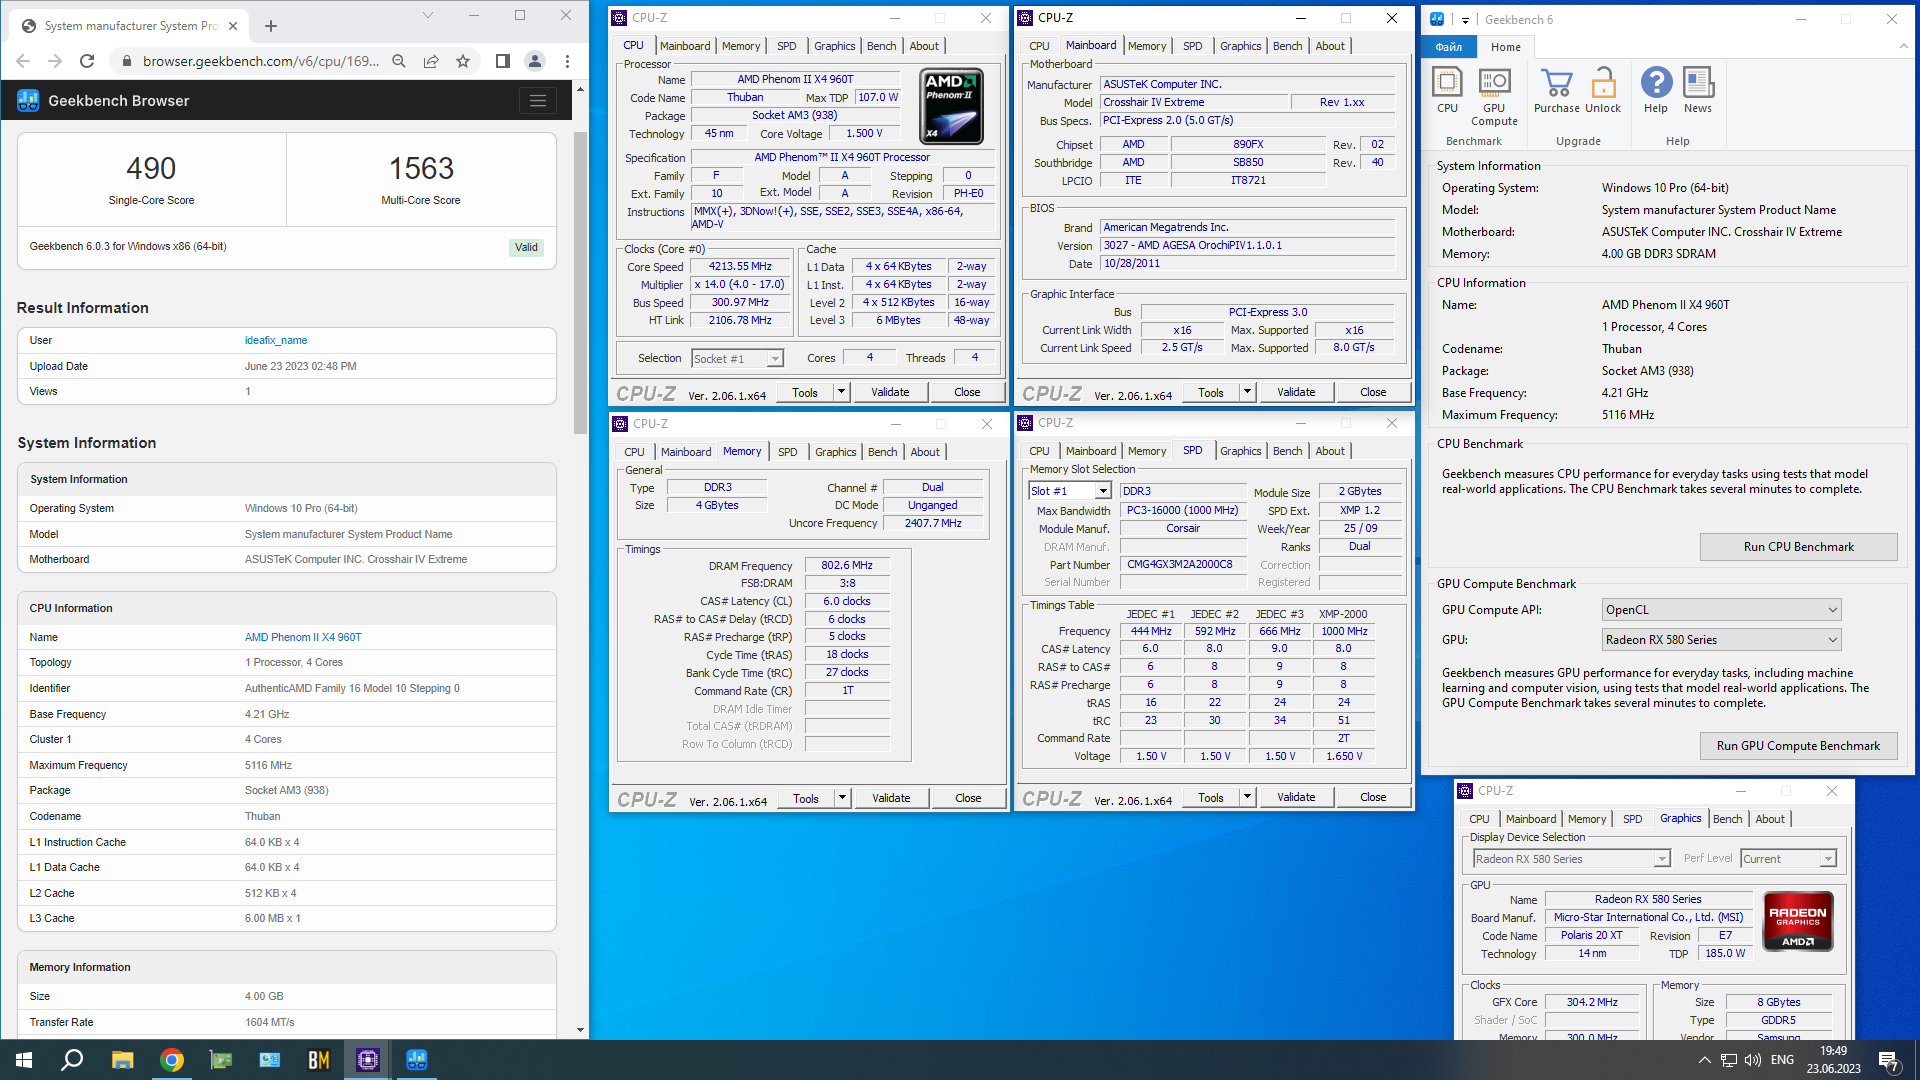Close the System manufacturer browser tab

[x=233, y=26]
